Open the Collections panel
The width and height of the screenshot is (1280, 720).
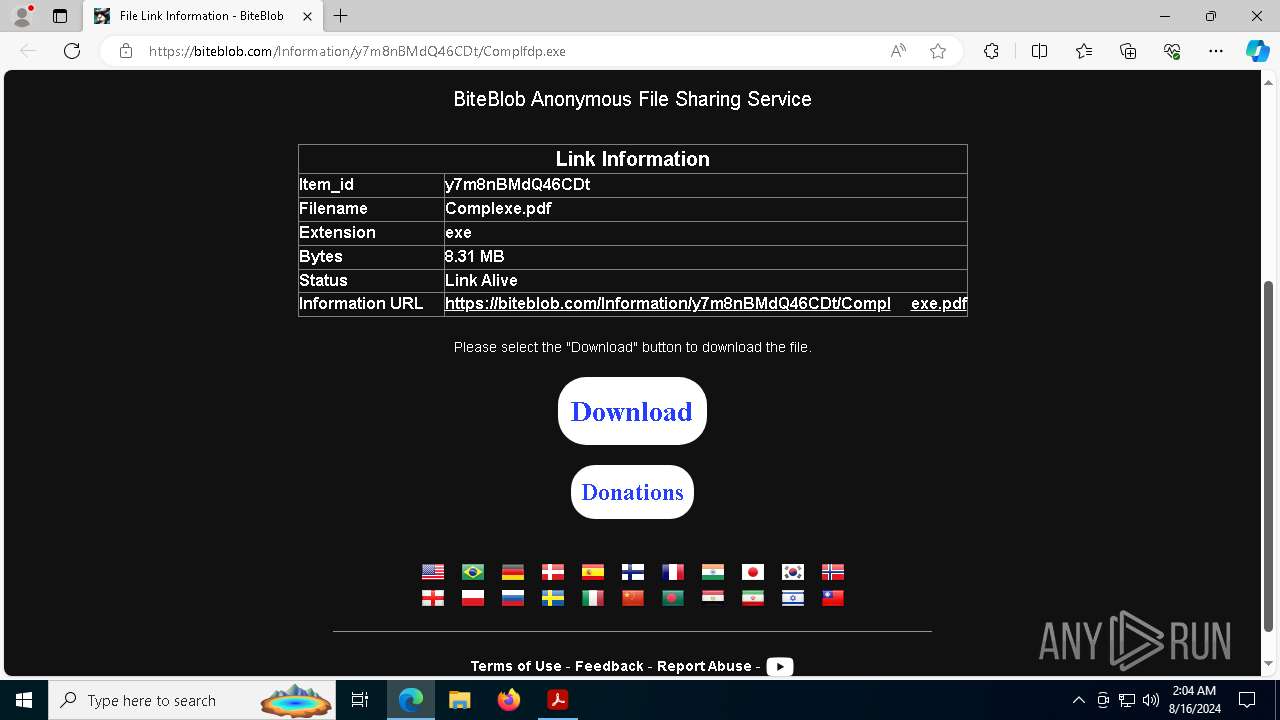(x=1128, y=51)
